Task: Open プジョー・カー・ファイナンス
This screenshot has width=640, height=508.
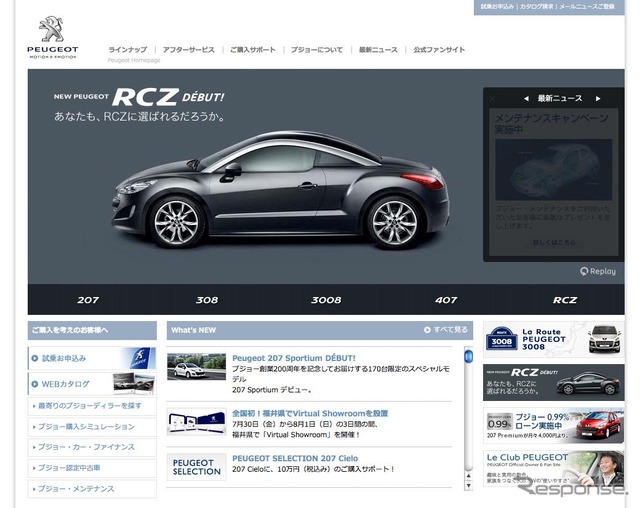Action: pos(92,447)
